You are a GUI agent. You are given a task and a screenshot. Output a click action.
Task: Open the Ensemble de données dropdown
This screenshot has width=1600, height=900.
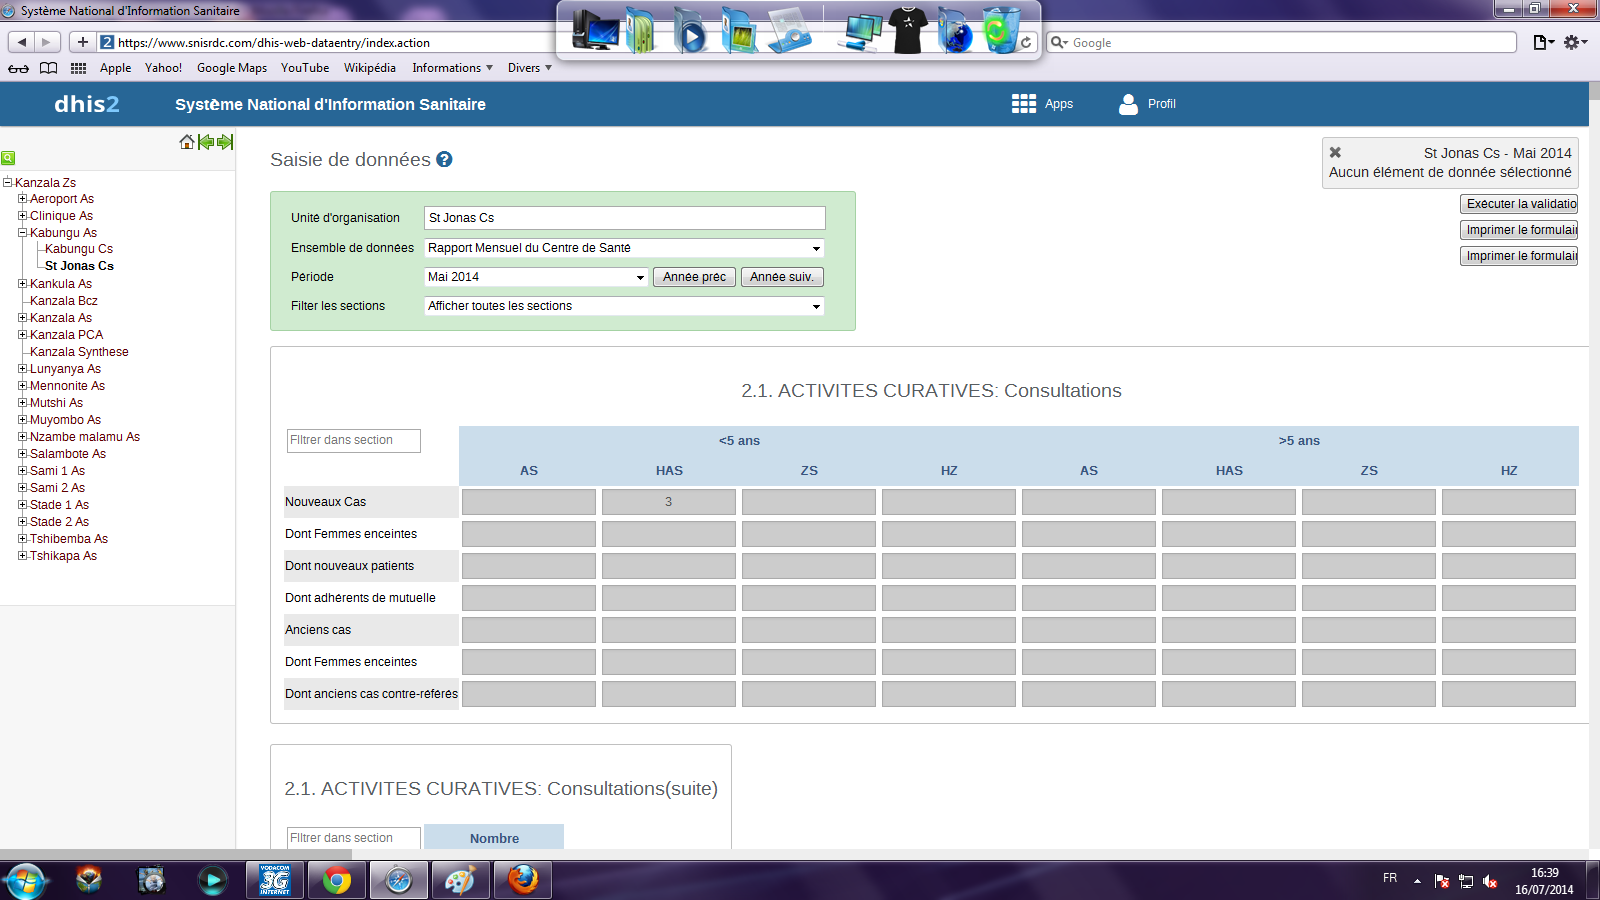(624, 248)
